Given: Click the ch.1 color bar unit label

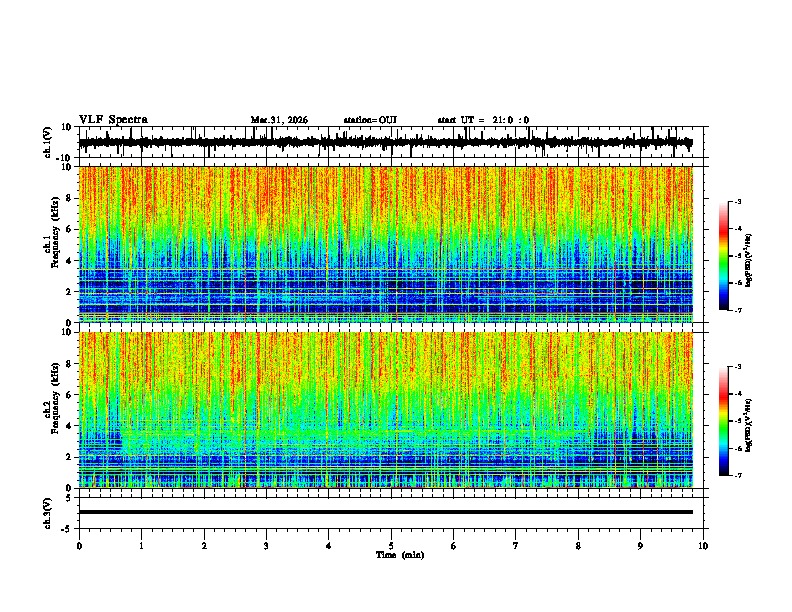Looking at the screenshot, I should tap(749, 260).
